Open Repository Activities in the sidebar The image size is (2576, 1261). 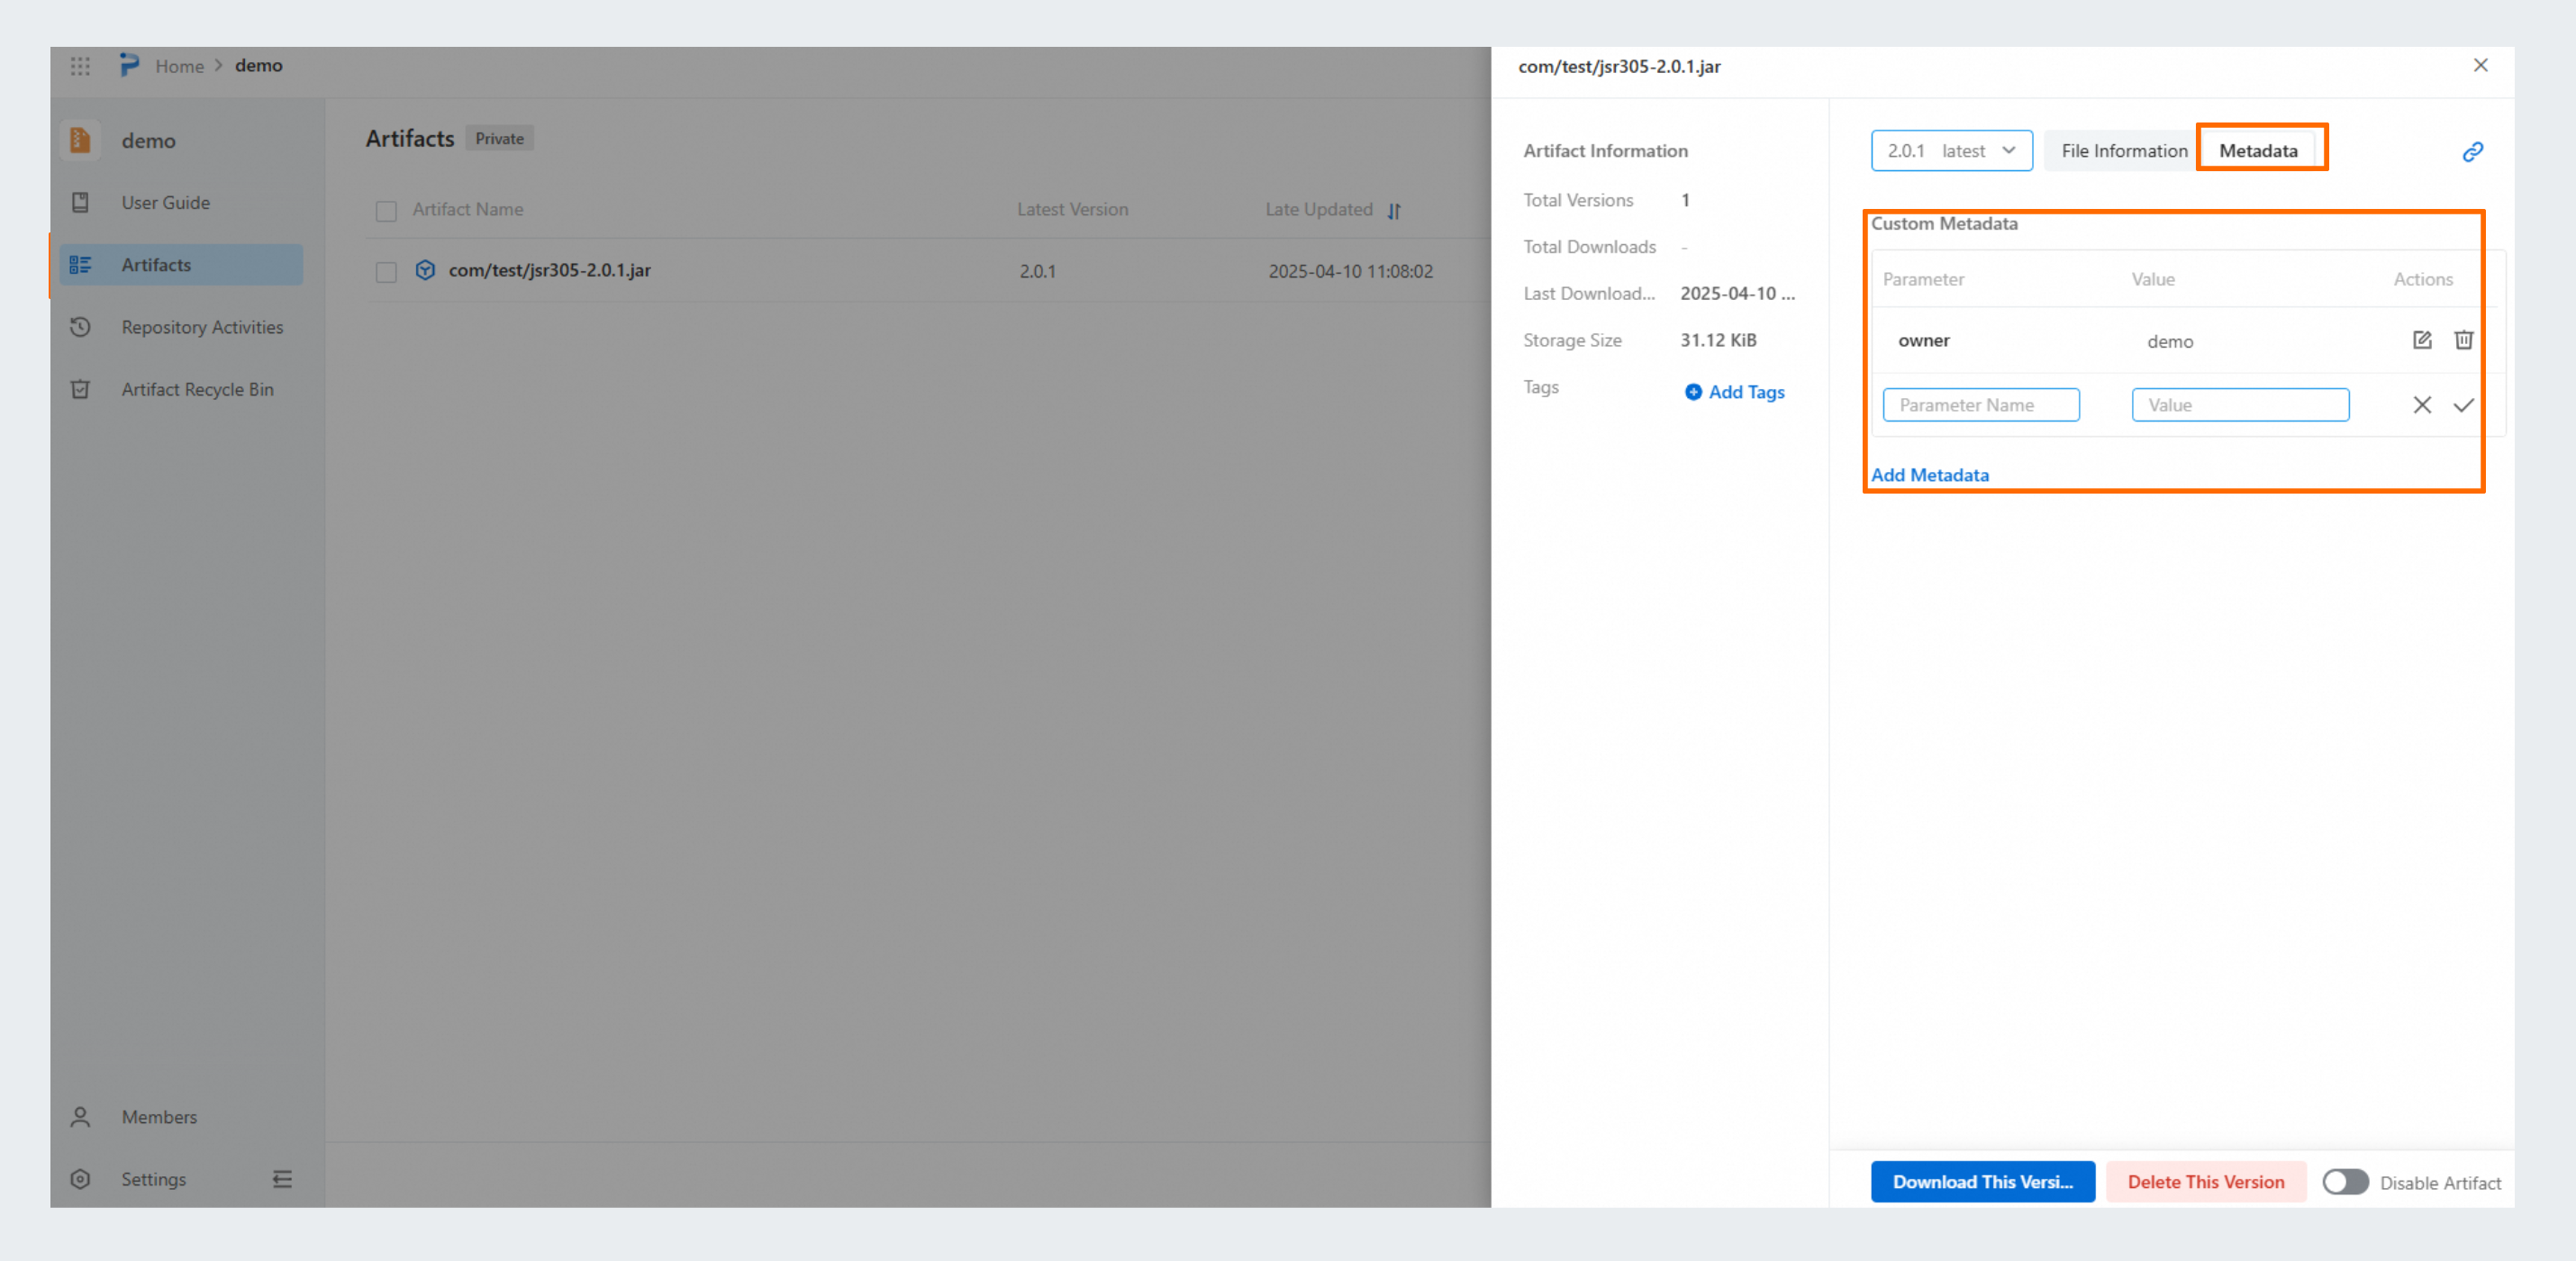(x=202, y=327)
